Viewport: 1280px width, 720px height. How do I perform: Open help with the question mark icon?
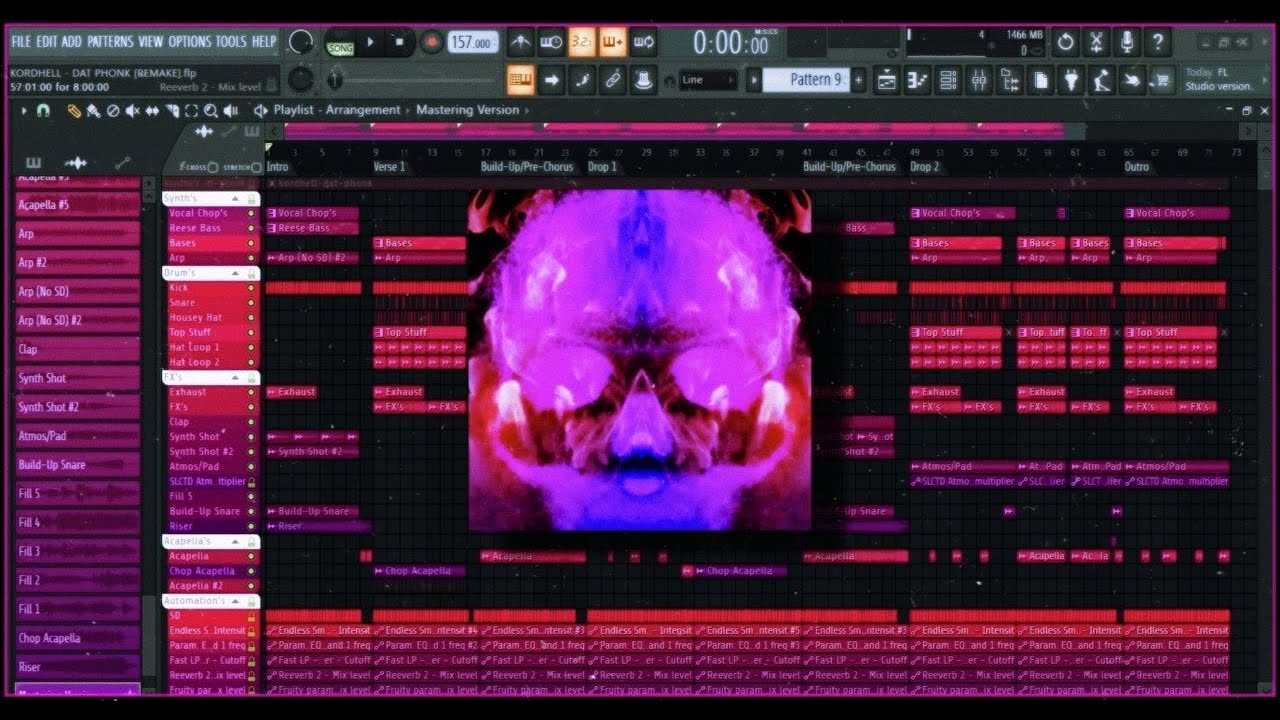pos(1158,42)
